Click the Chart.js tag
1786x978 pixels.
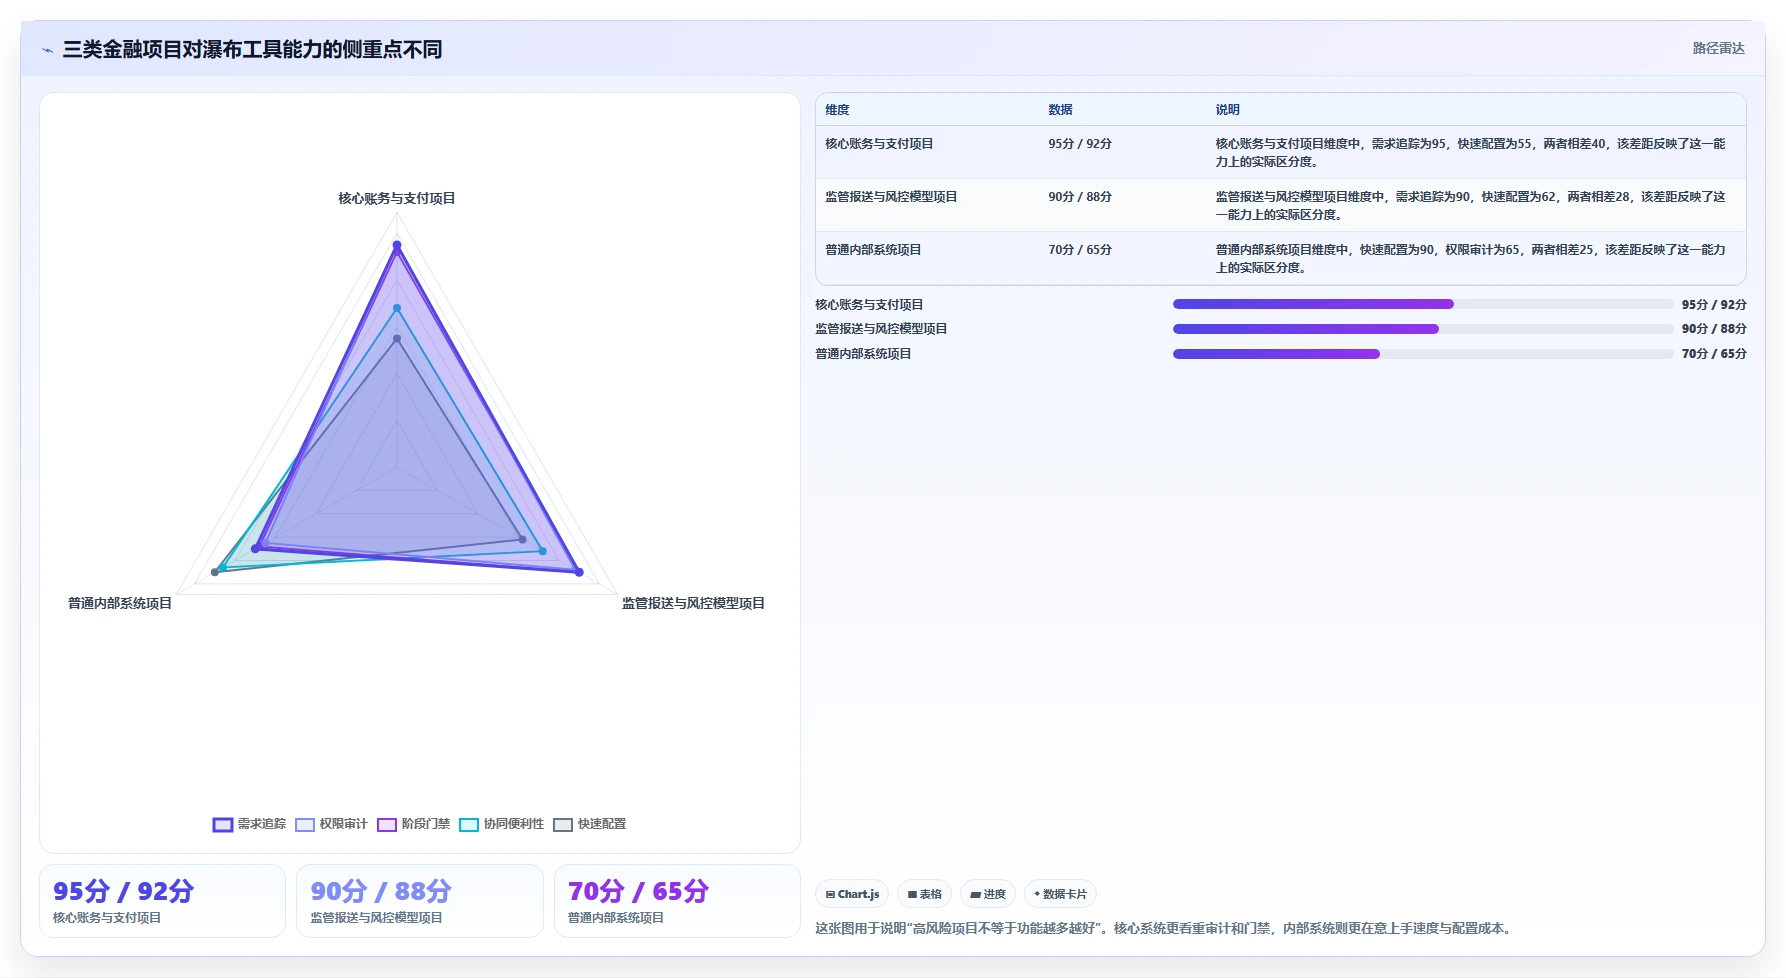852,894
